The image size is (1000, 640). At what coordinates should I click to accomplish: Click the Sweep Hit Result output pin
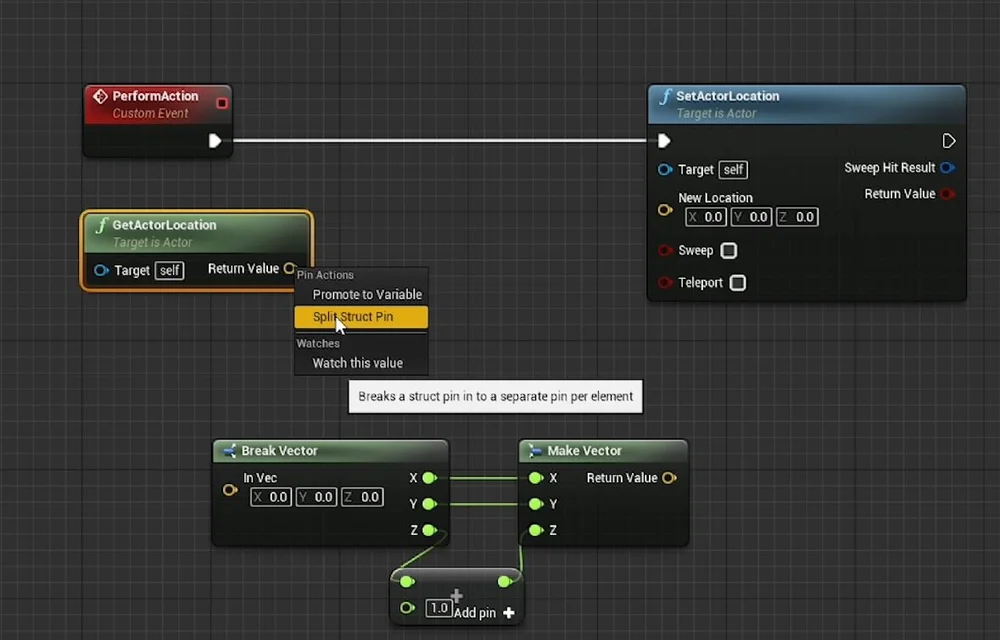pyautogui.click(x=948, y=167)
